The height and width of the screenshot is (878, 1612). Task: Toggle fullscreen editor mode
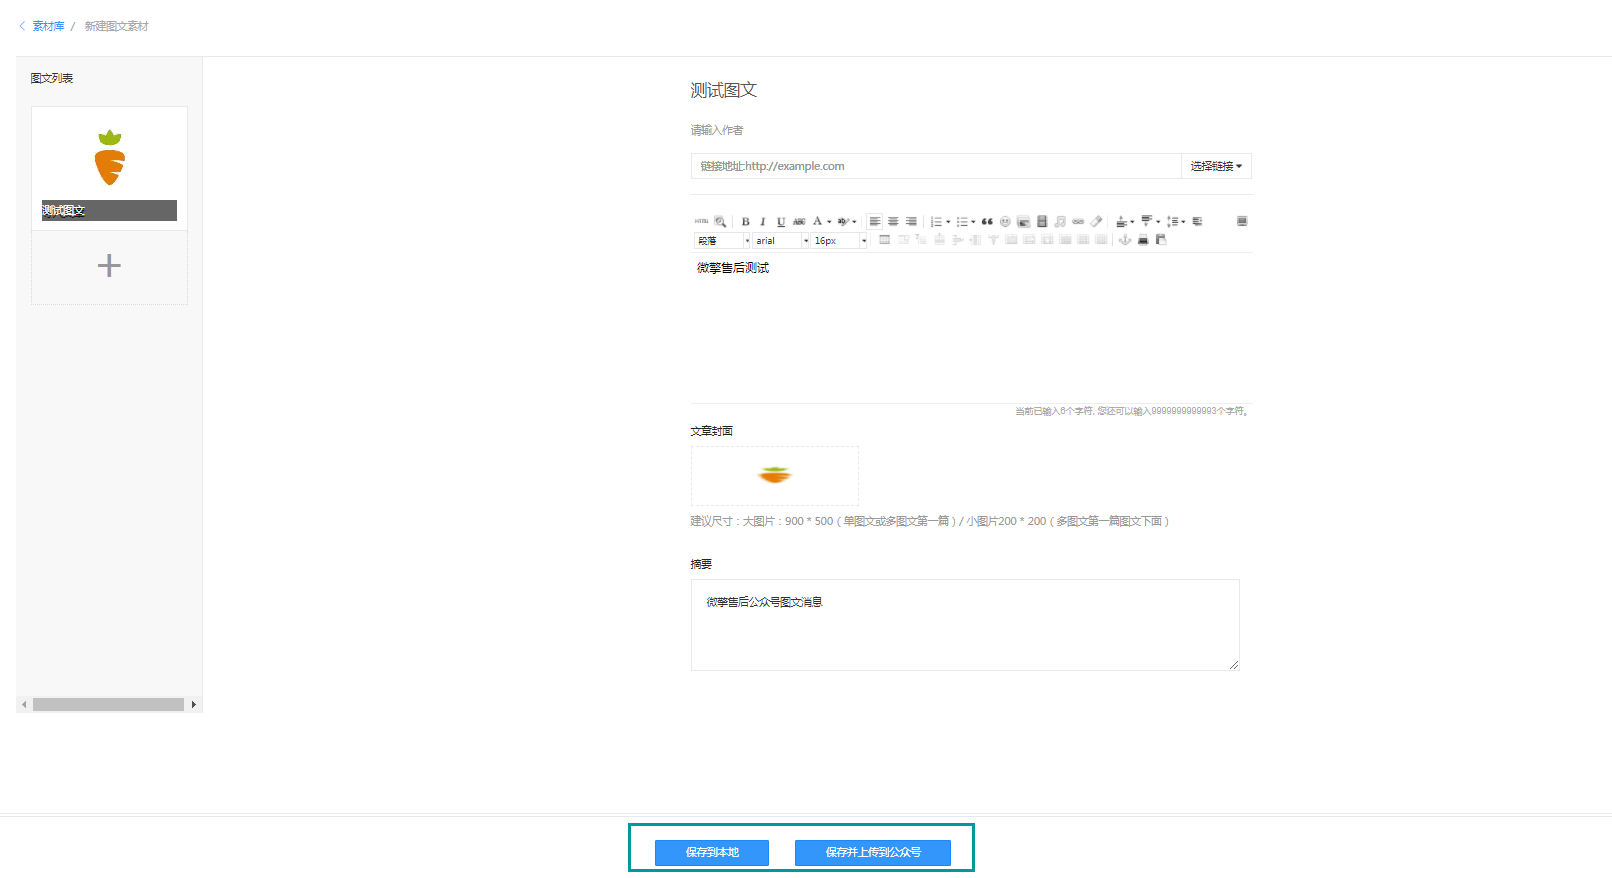1242,221
